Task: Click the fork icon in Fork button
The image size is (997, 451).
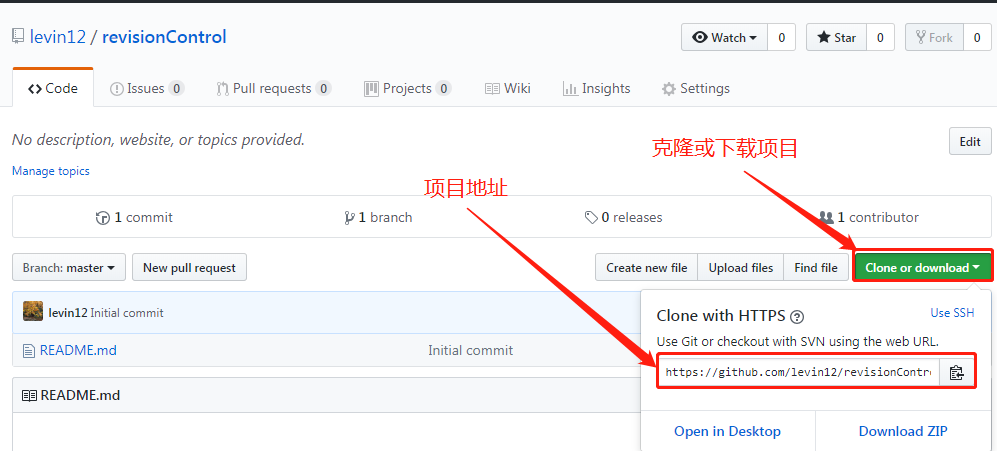Action: tap(921, 38)
